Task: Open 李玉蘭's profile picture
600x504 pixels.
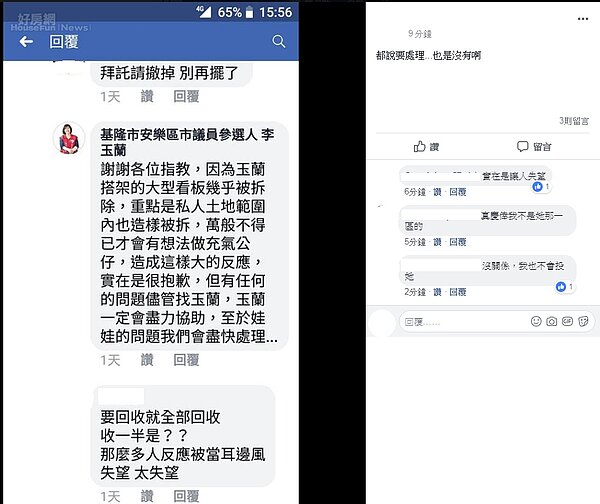Action: 69,138
